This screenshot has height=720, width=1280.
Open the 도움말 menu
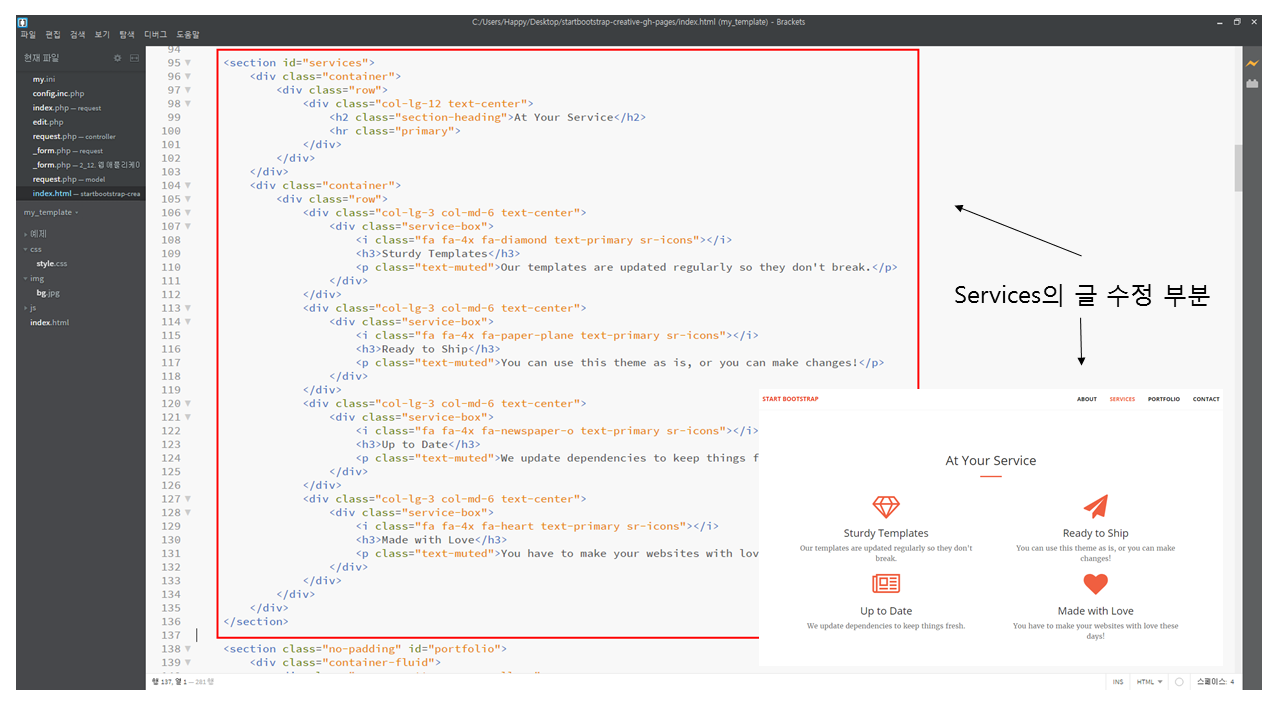[188, 34]
